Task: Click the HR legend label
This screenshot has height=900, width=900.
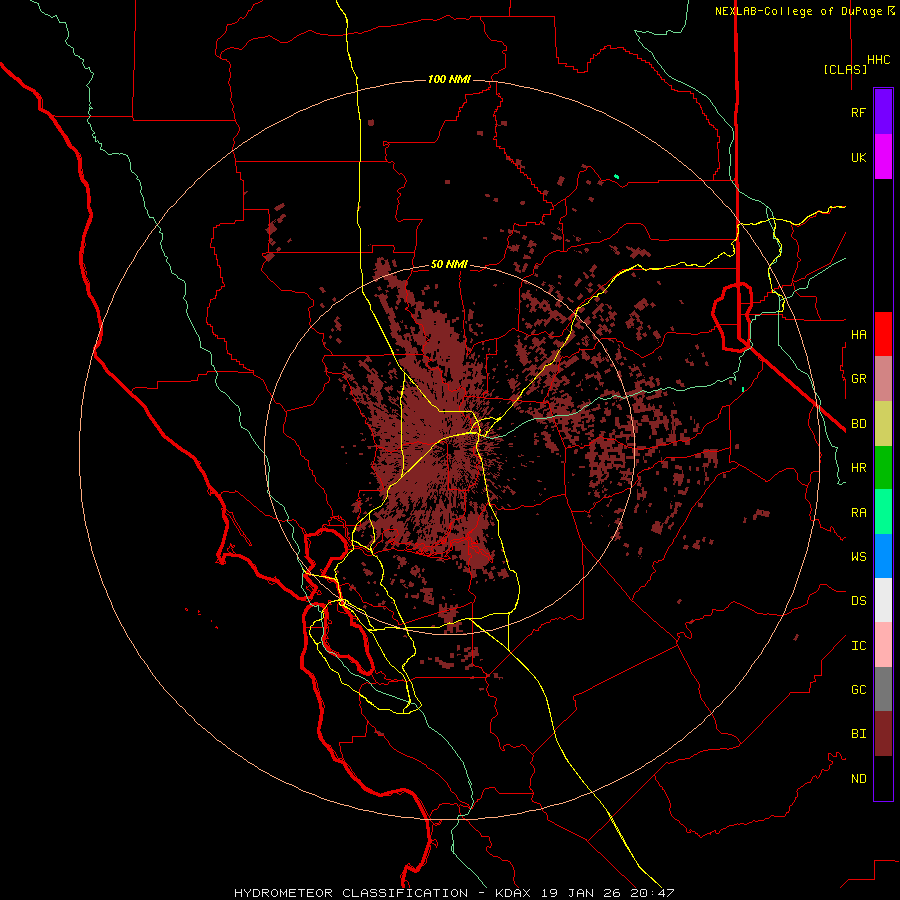Action: (858, 468)
